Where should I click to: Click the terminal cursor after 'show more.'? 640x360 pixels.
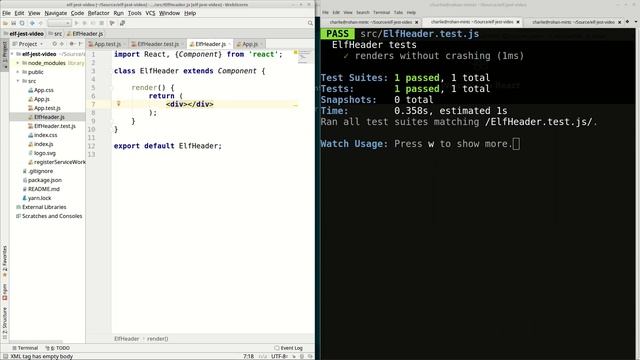[x=516, y=144]
